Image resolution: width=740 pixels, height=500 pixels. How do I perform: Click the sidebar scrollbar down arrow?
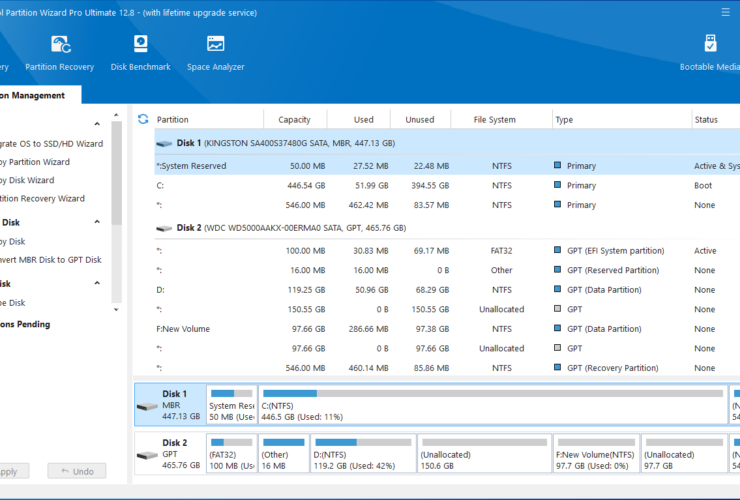116,310
